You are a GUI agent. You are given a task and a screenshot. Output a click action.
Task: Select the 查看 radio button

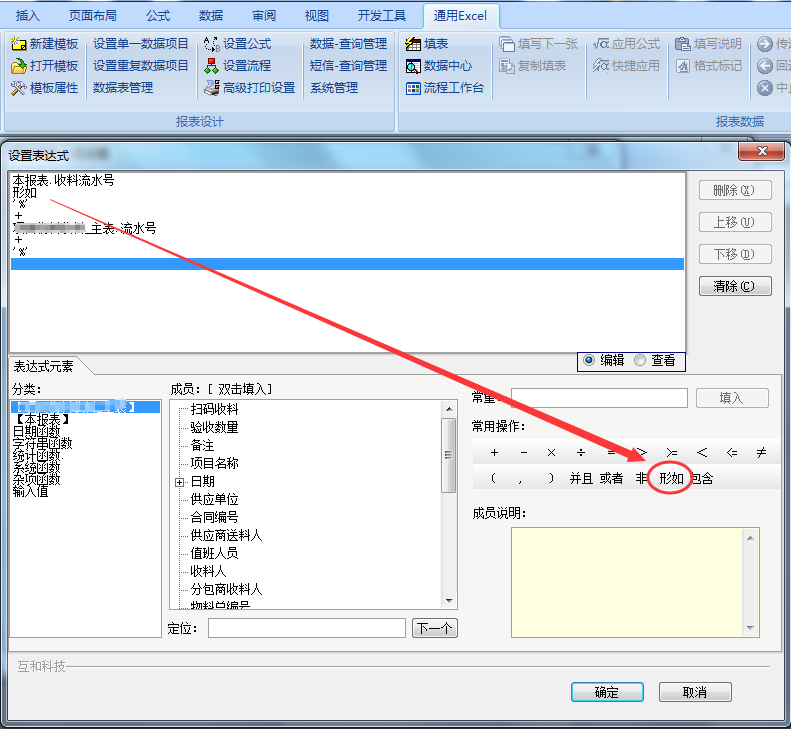pos(639,360)
